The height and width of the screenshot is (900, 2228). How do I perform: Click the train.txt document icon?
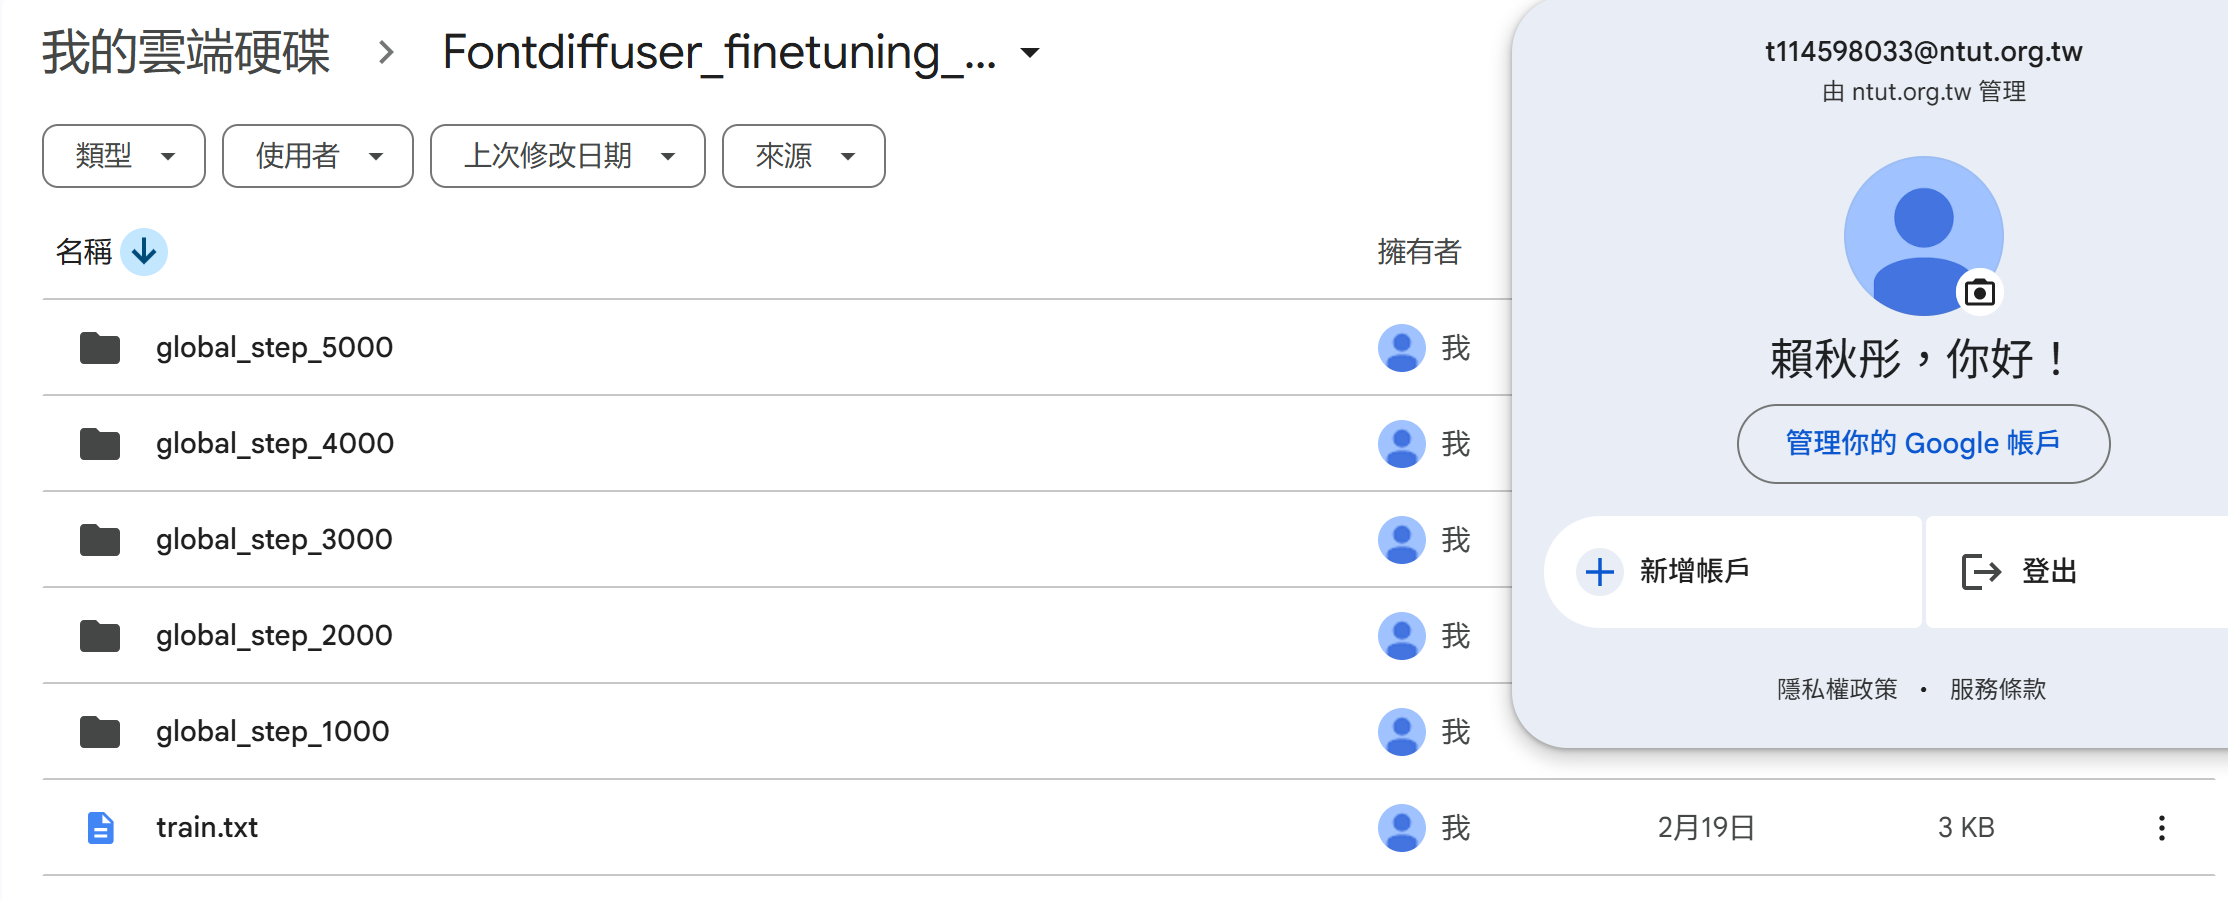[x=100, y=828]
